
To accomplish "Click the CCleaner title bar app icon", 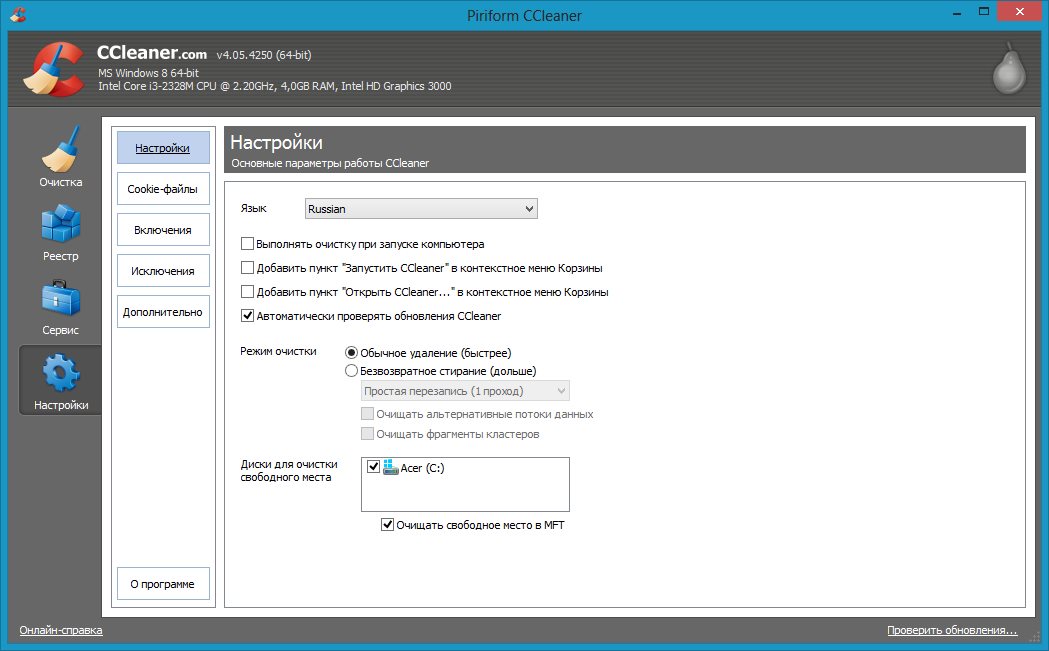I will pyautogui.click(x=17, y=15).
